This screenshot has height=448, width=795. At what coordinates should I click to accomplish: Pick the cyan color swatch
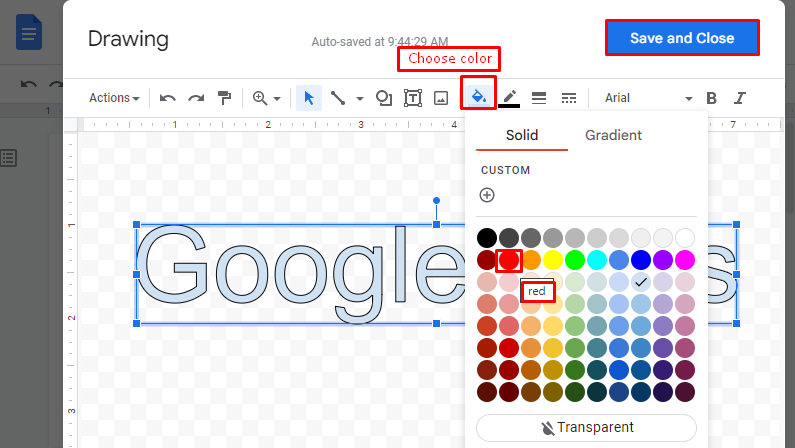tap(597, 260)
